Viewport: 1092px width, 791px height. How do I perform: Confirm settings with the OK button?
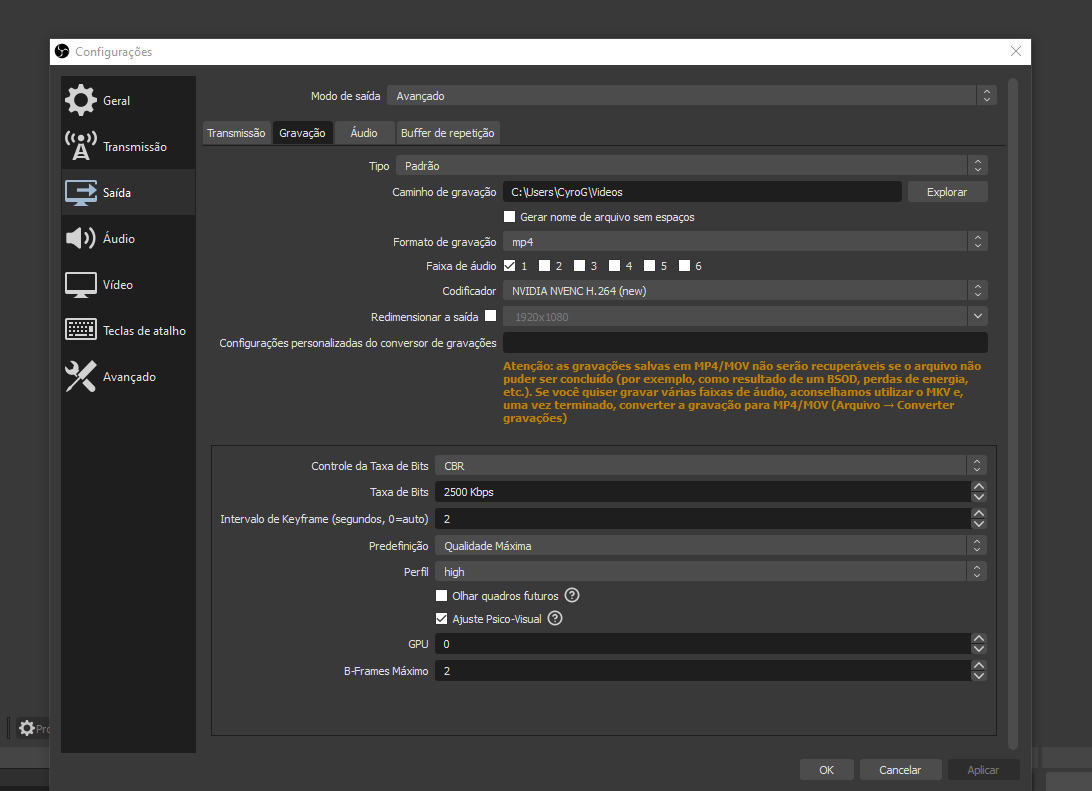[827, 769]
